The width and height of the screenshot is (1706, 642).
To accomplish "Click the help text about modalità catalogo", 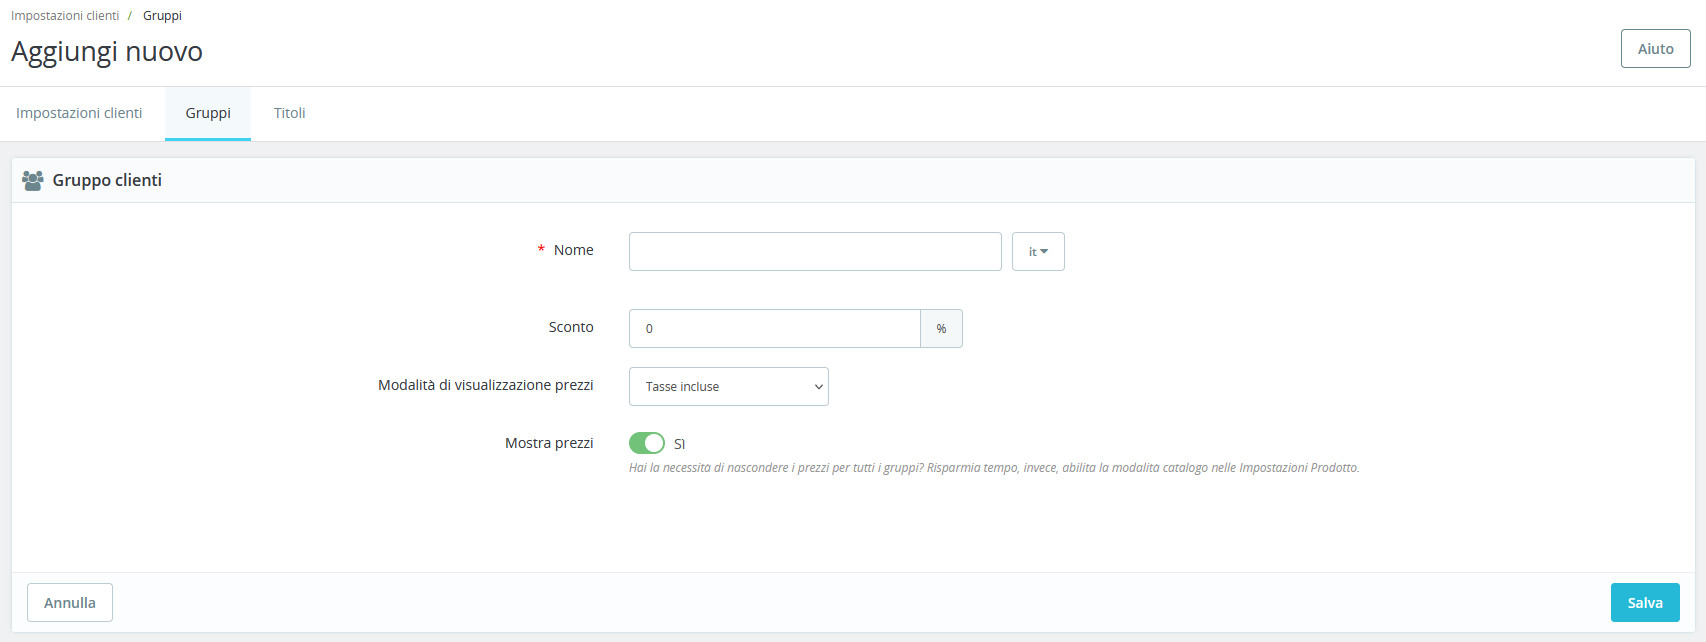I will click(x=994, y=468).
